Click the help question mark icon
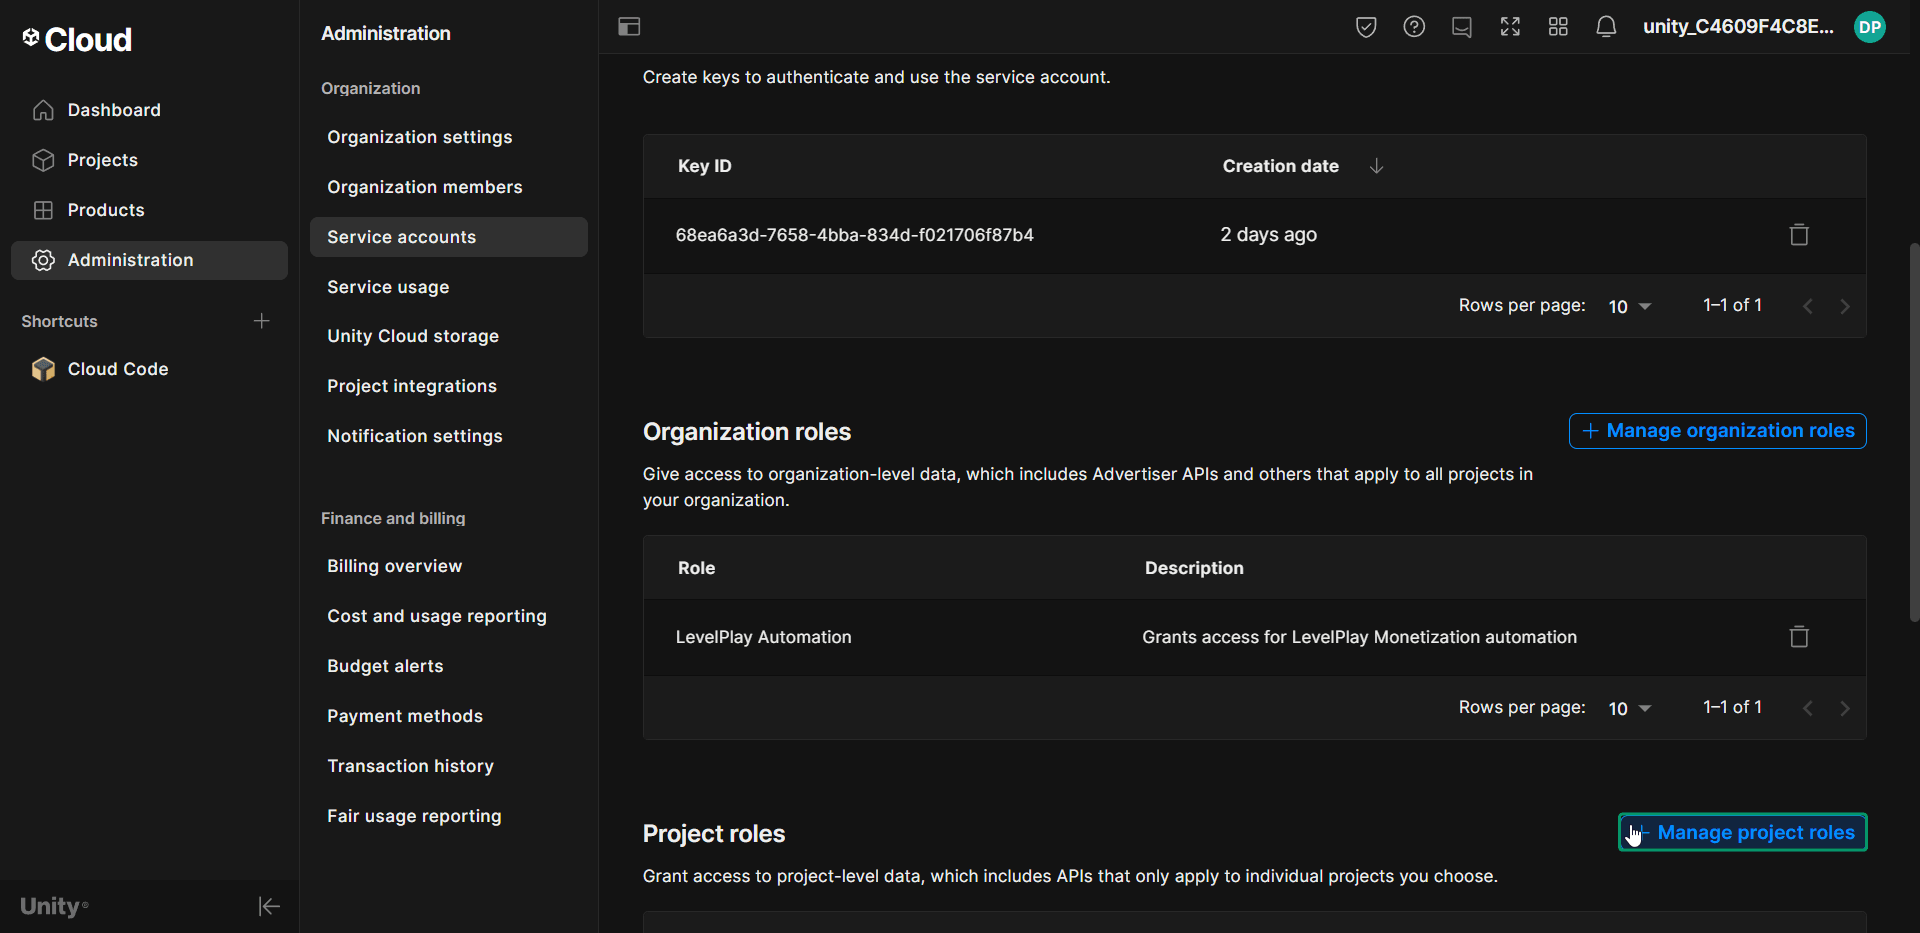Viewport: 1920px width, 933px height. [1414, 27]
